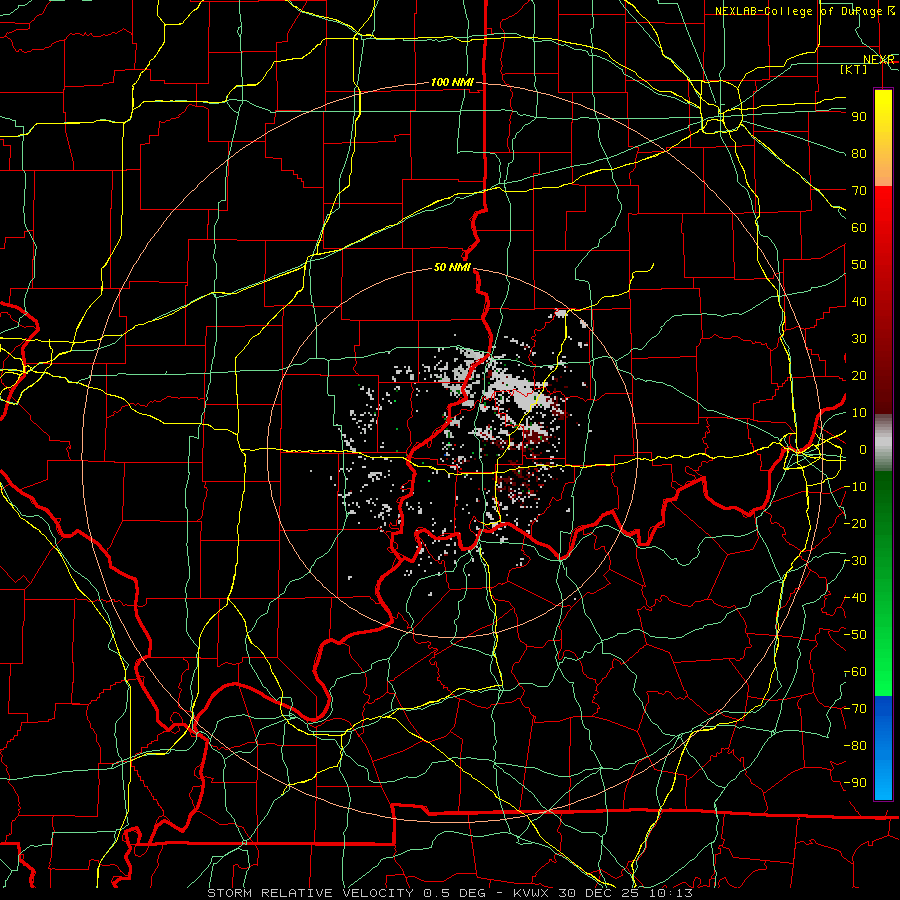The image size is (900, 900).
Task: Click the 90 value on velocity scale
Action: pos(859,117)
